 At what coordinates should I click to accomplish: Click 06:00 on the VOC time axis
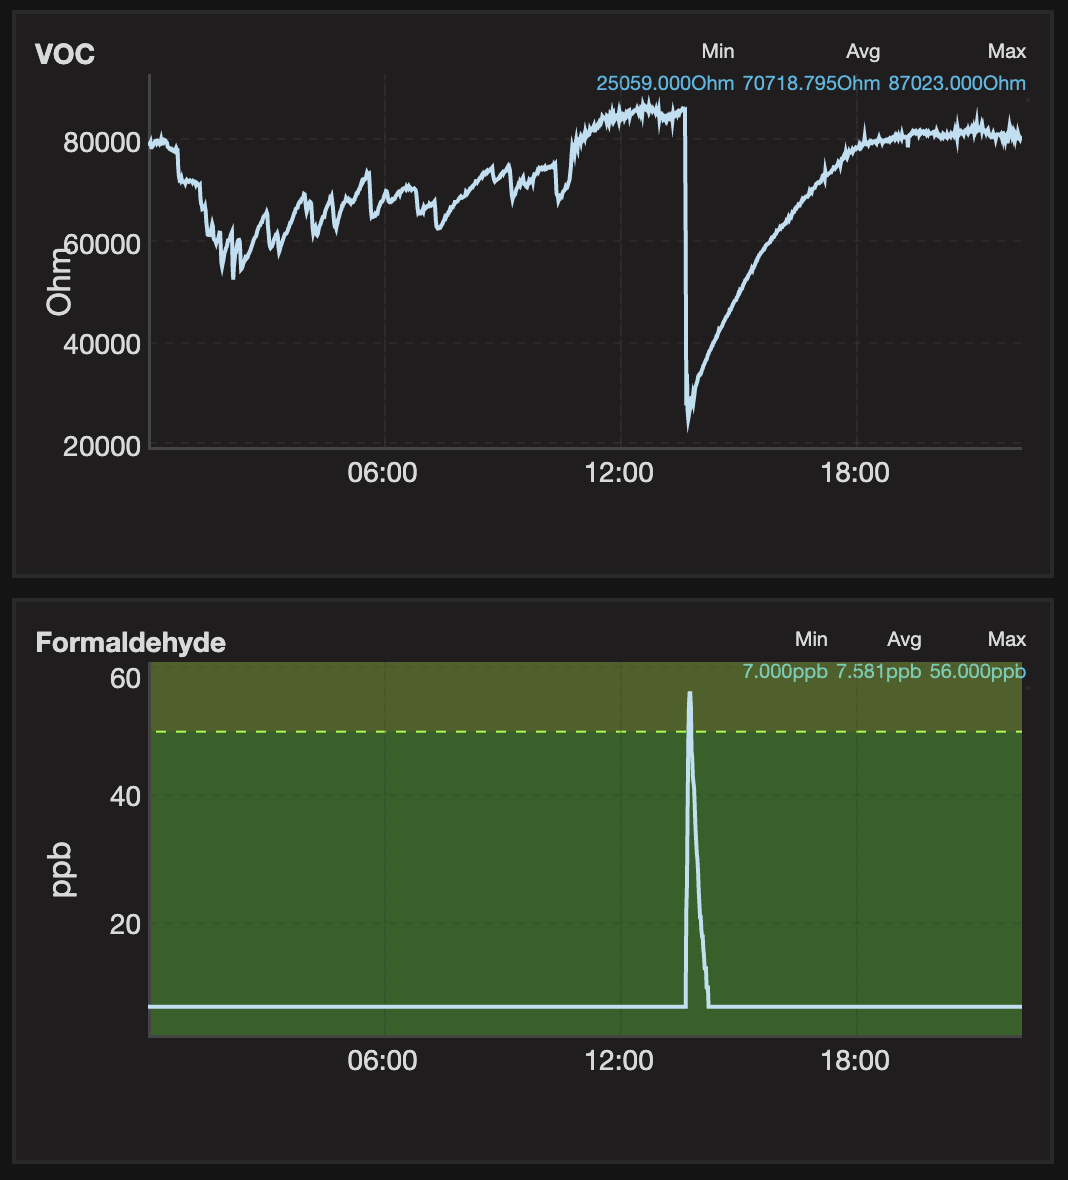tap(382, 473)
